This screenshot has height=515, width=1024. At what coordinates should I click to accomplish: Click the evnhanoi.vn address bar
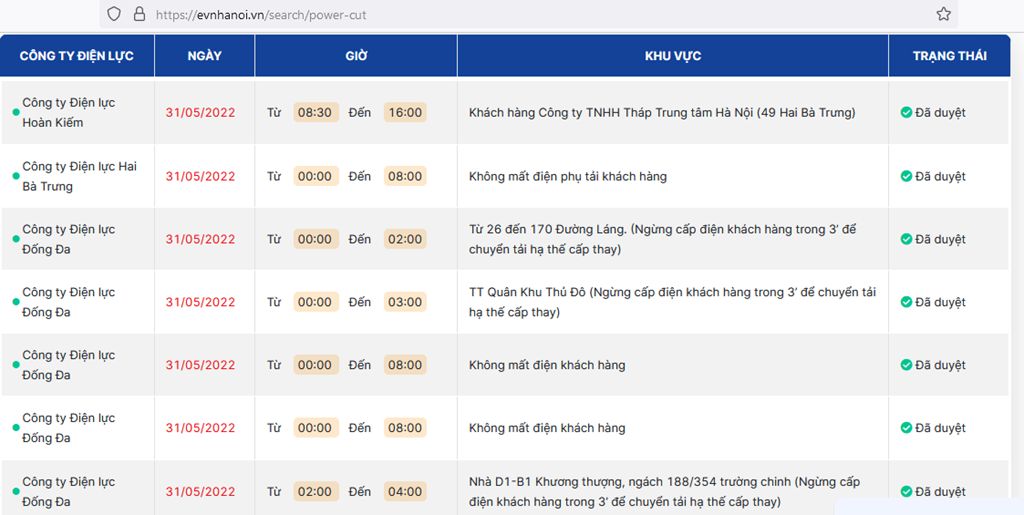click(529, 14)
